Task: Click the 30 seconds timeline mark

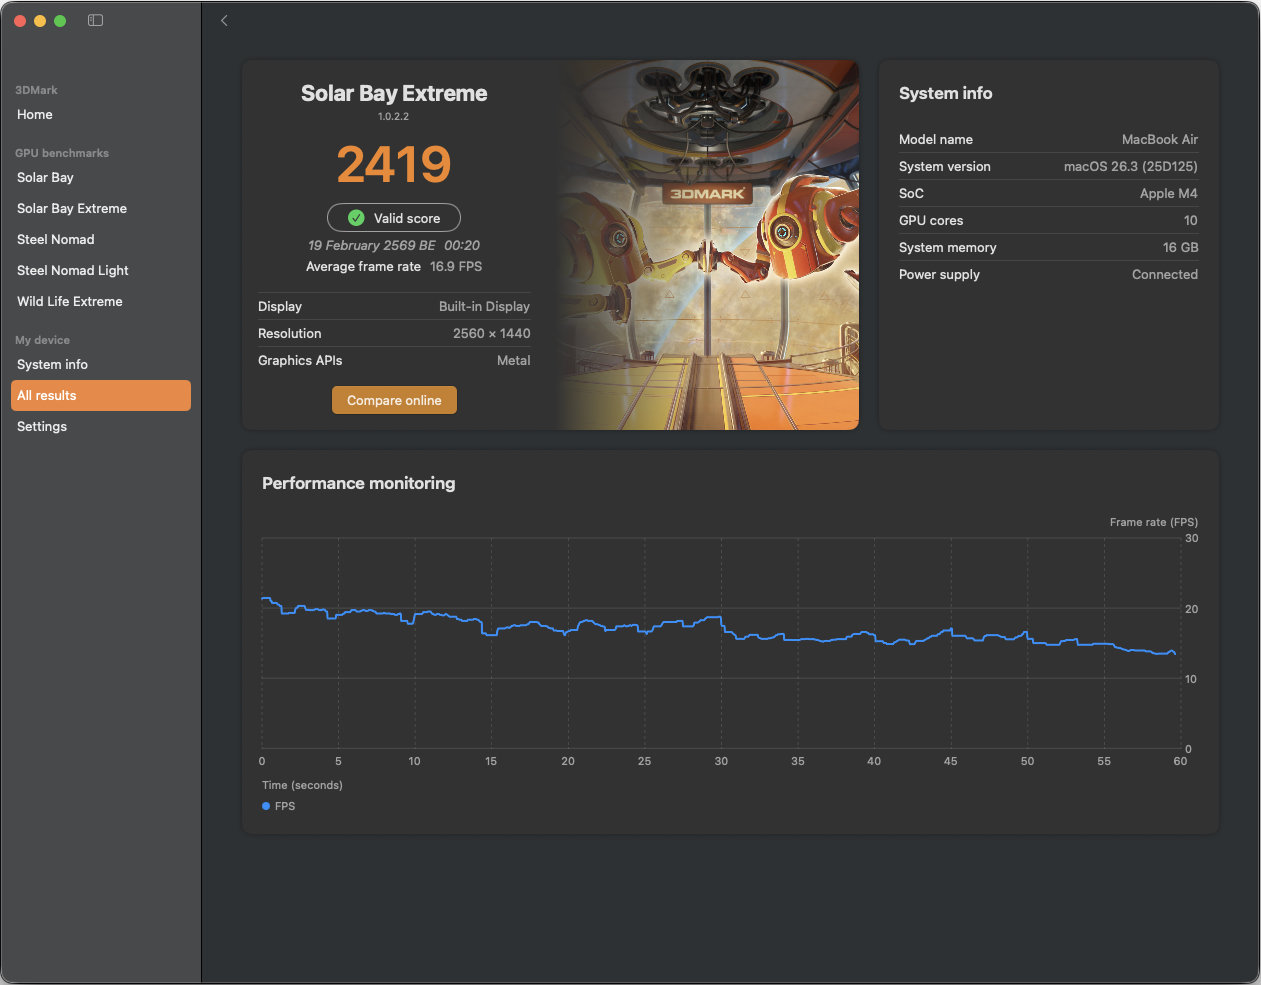Action: point(721,761)
